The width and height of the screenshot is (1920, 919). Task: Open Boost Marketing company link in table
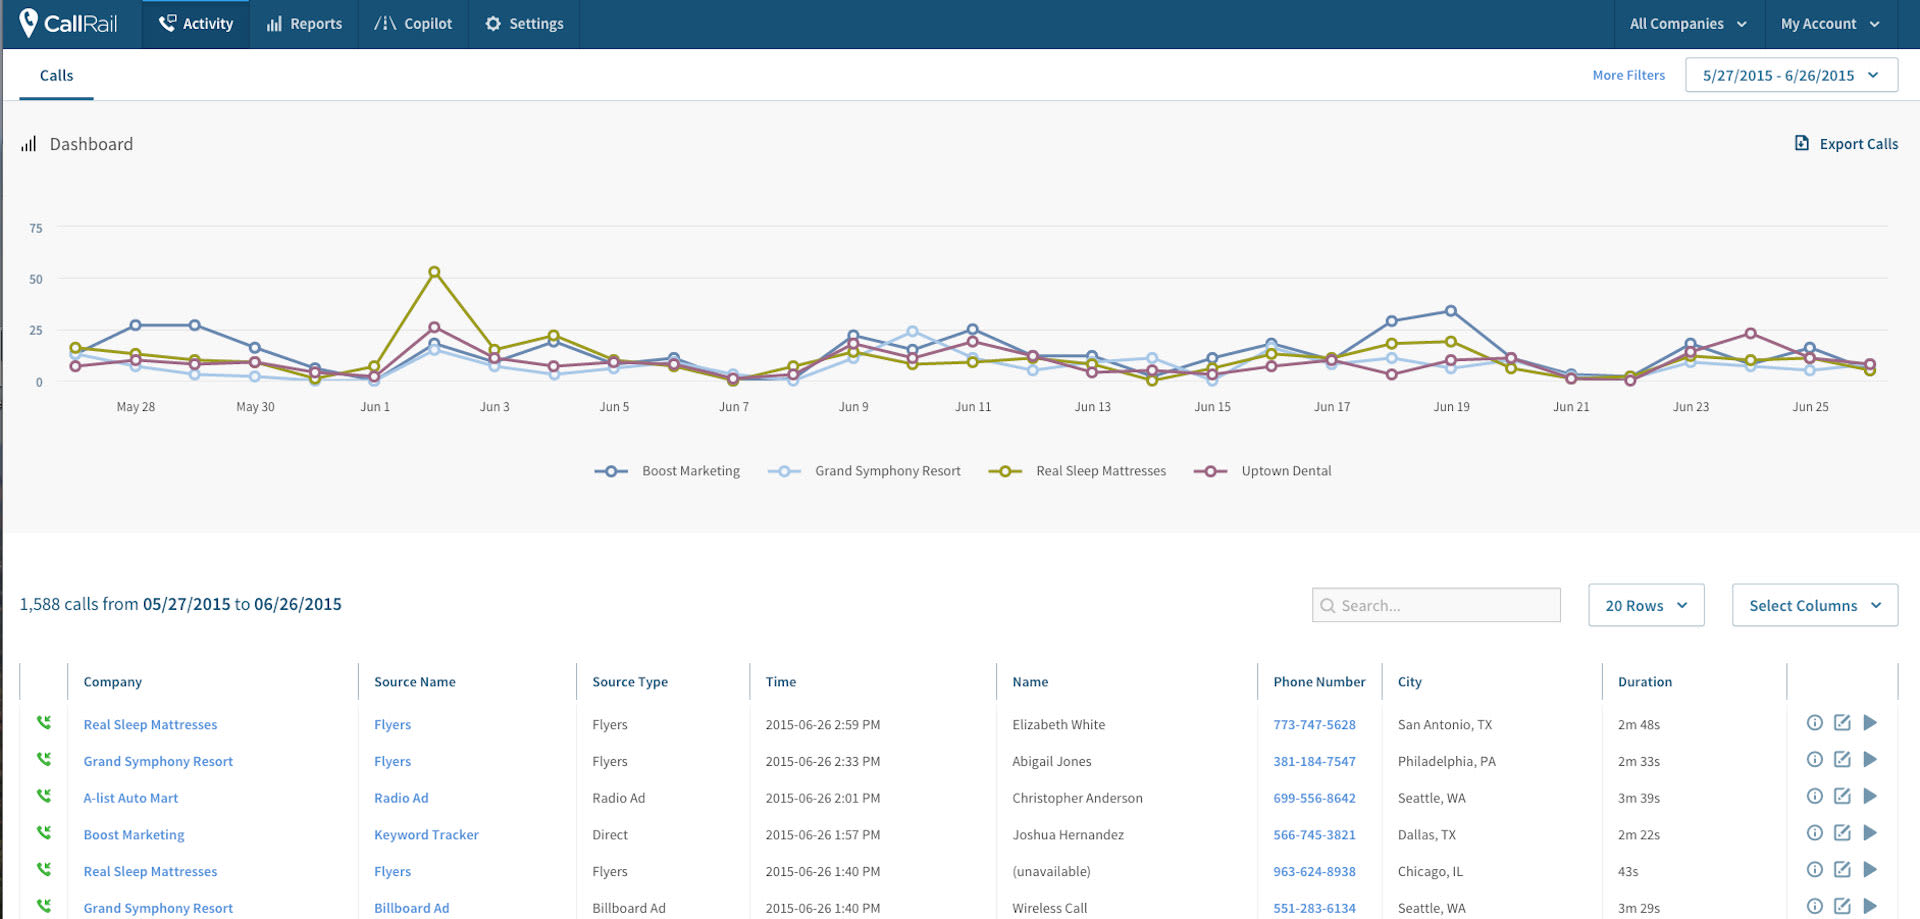pos(133,835)
